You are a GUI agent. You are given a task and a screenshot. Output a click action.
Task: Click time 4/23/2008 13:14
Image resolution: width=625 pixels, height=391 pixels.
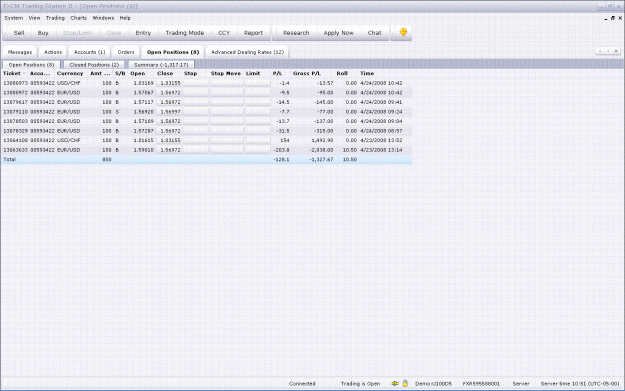pos(381,150)
